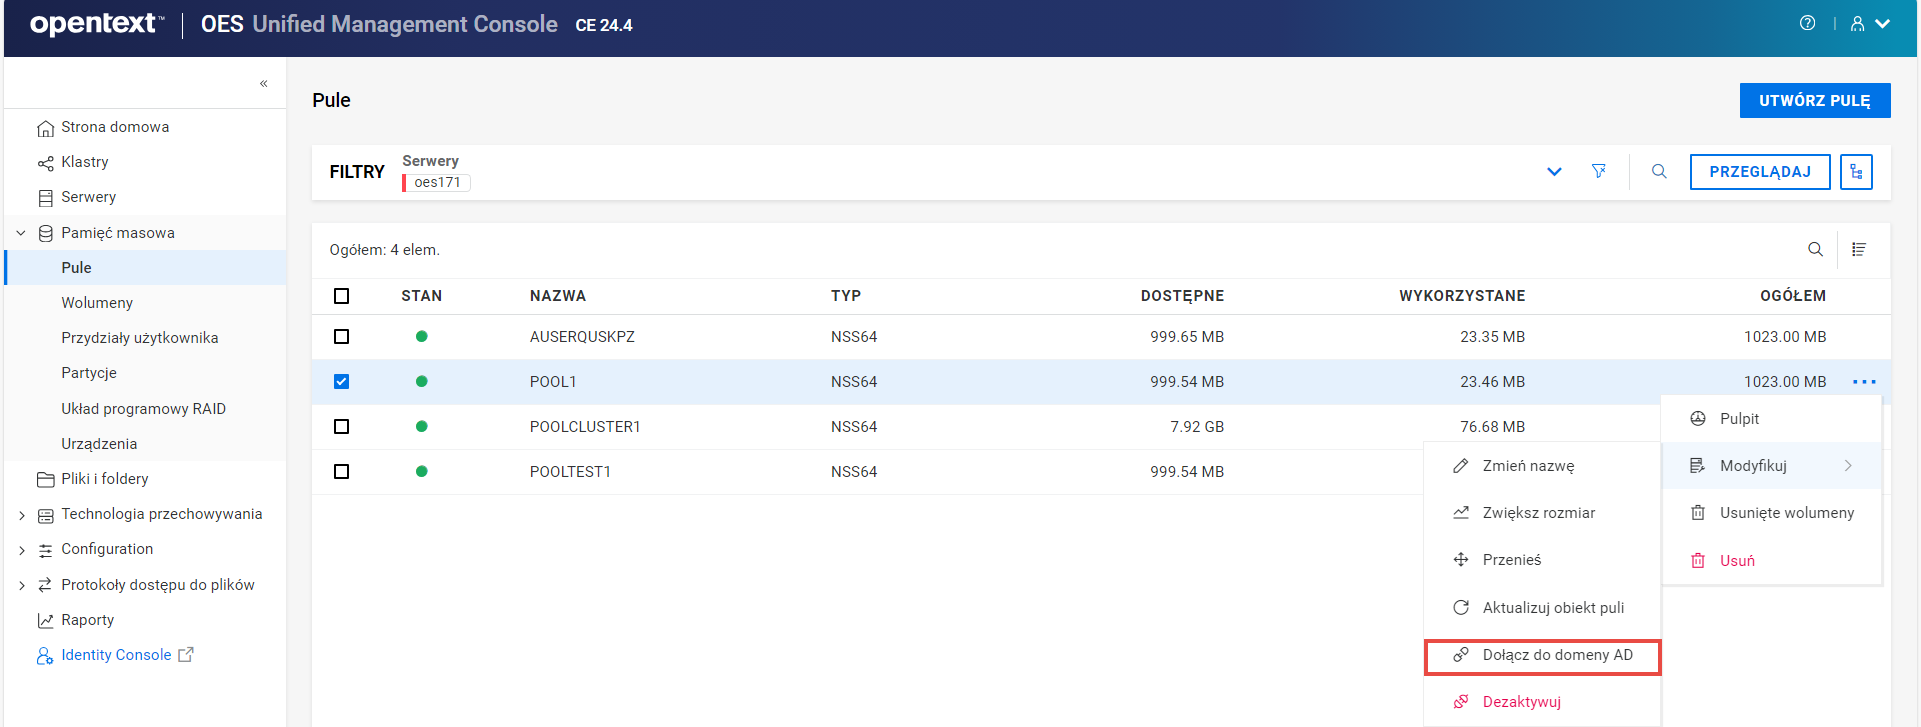Screen dimensions: 1921x727
Task: Open the tree view icon button
Action: click(1856, 172)
